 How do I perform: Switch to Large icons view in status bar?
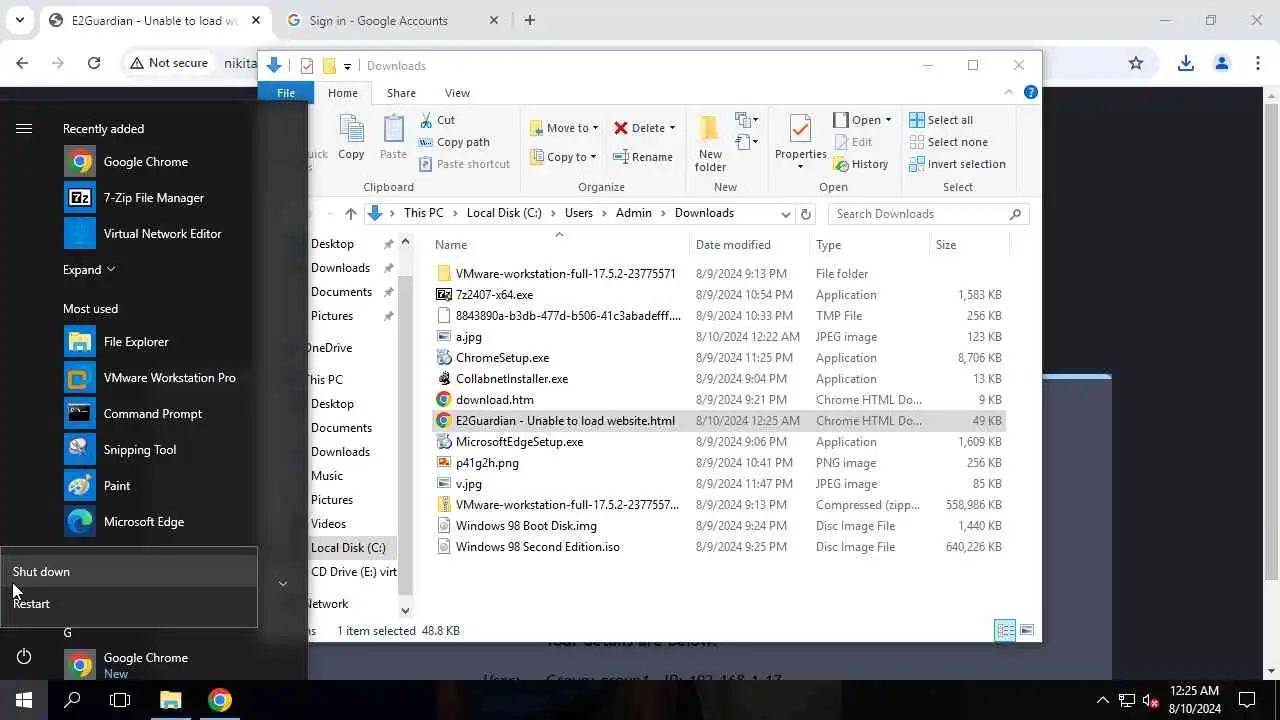1027,630
